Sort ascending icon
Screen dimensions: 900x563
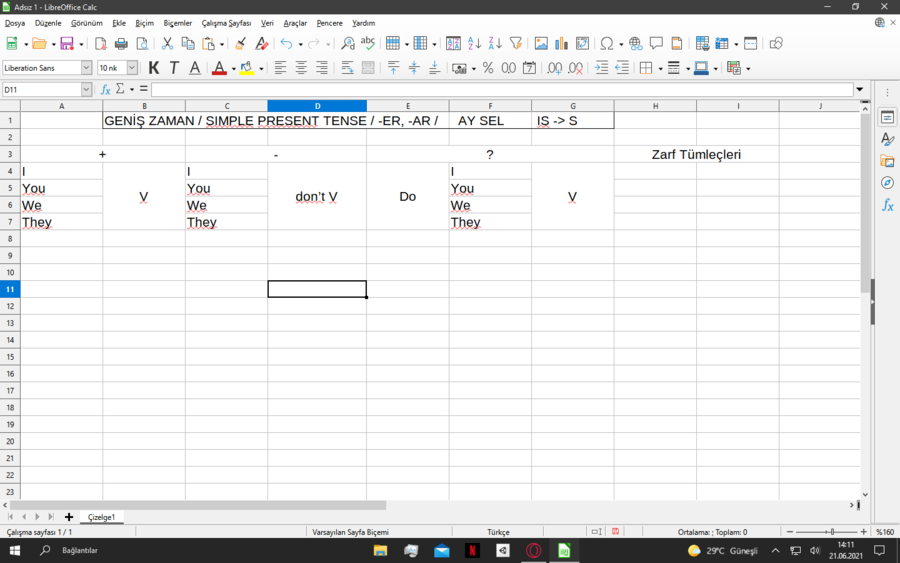point(474,44)
